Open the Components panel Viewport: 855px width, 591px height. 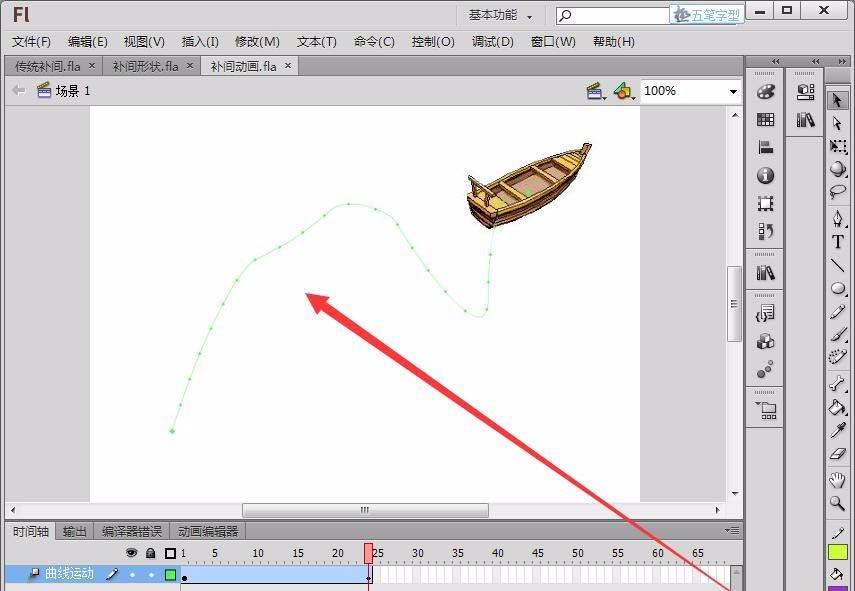click(x=765, y=342)
